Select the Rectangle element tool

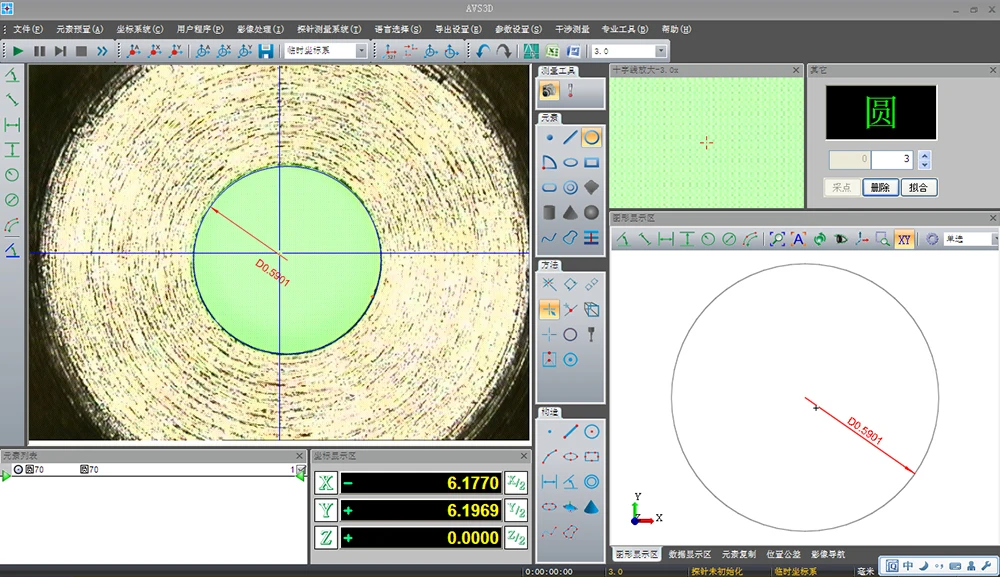[591, 162]
